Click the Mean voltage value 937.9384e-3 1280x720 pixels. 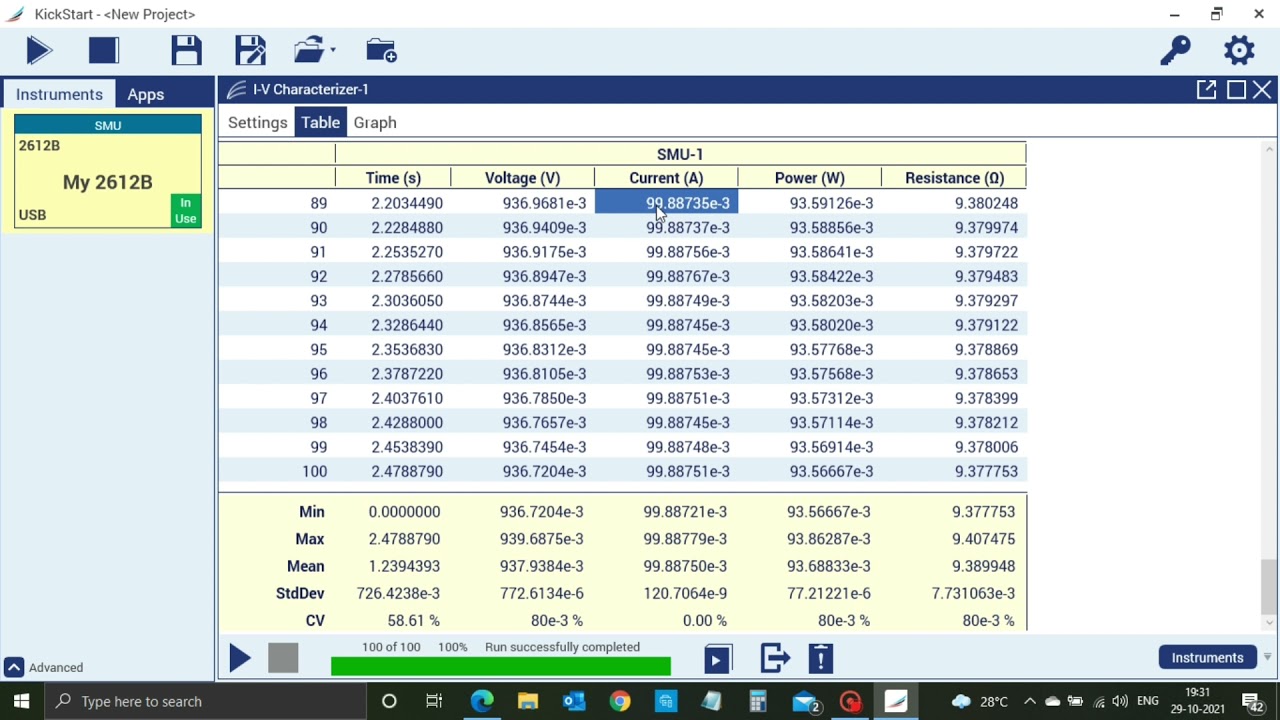pyautogui.click(x=541, y=566)
